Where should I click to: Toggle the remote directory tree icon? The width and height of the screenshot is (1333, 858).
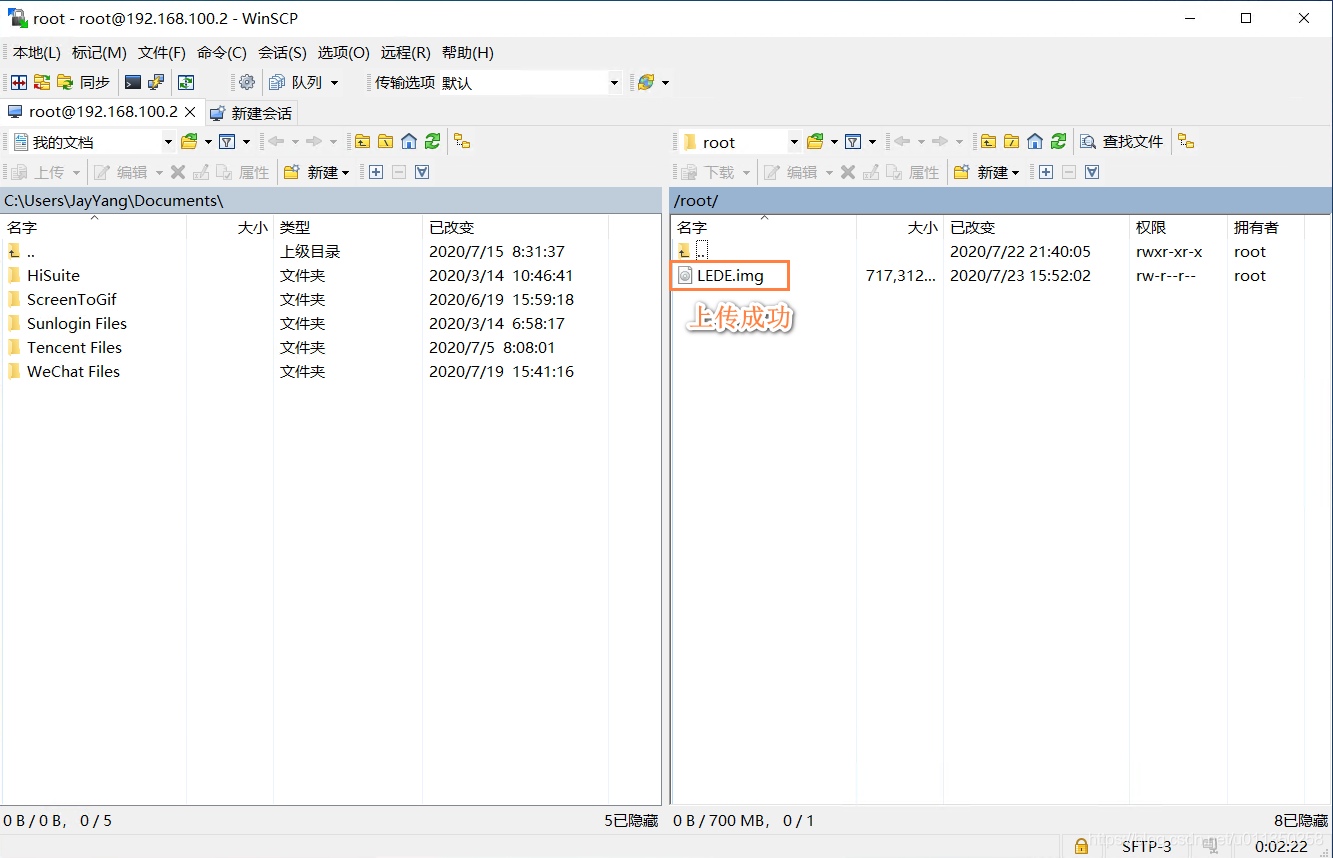(1186, 142)
